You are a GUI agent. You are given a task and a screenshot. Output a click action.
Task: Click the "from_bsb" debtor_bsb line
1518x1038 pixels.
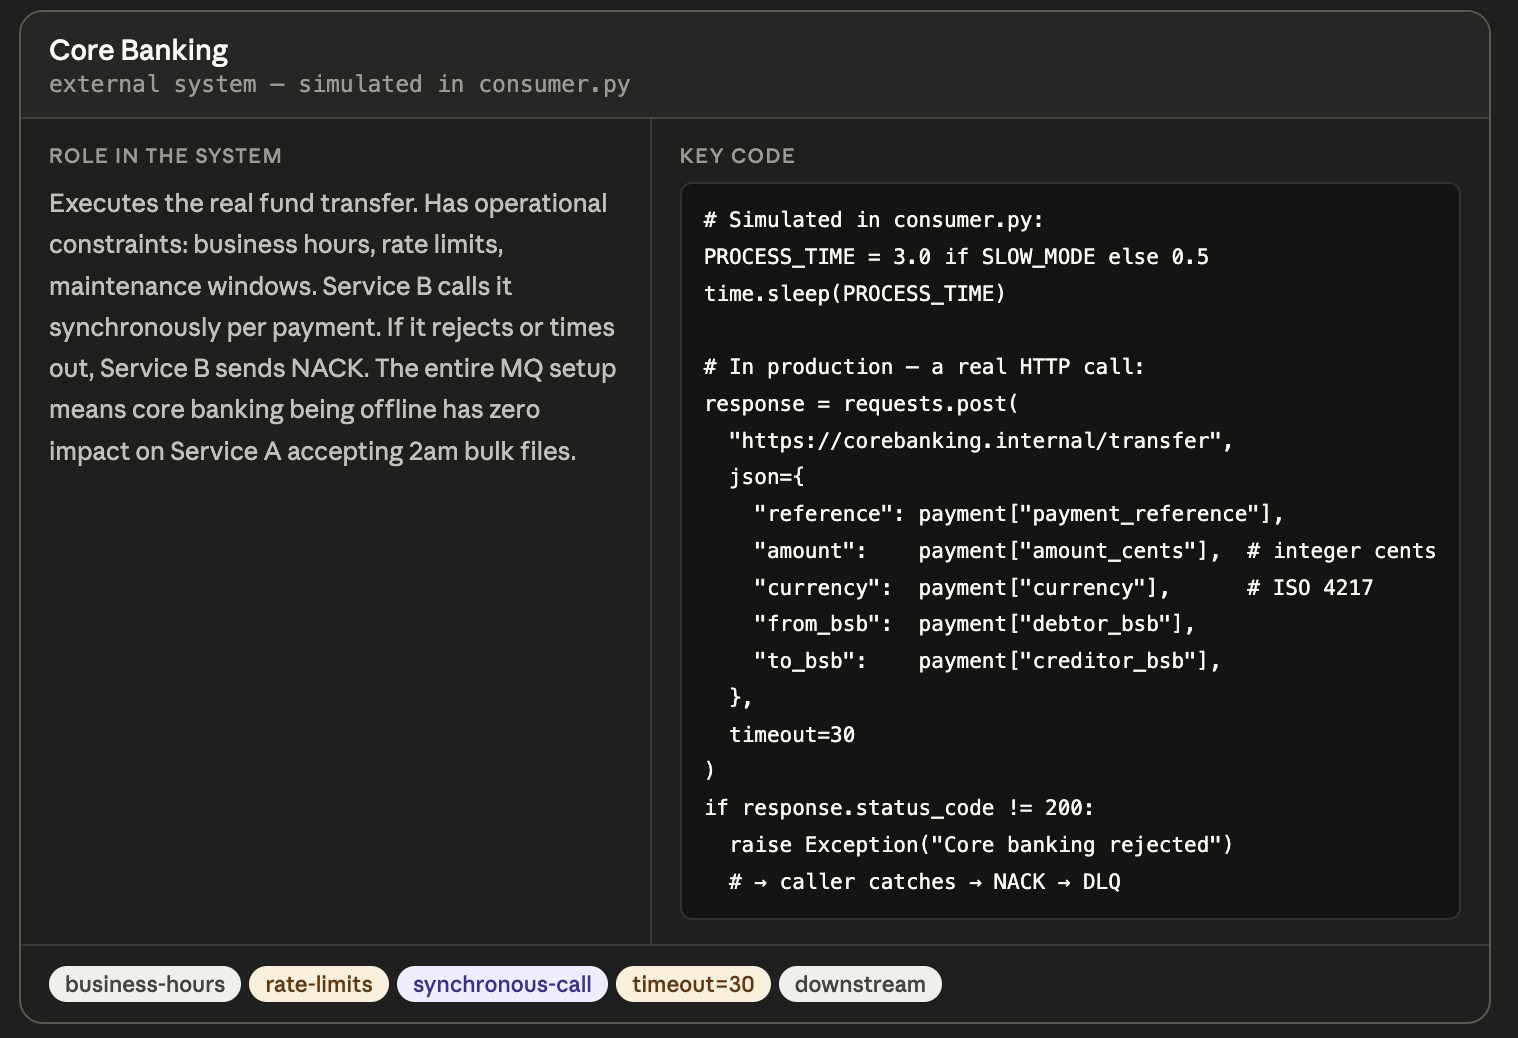tap(975, 624)
